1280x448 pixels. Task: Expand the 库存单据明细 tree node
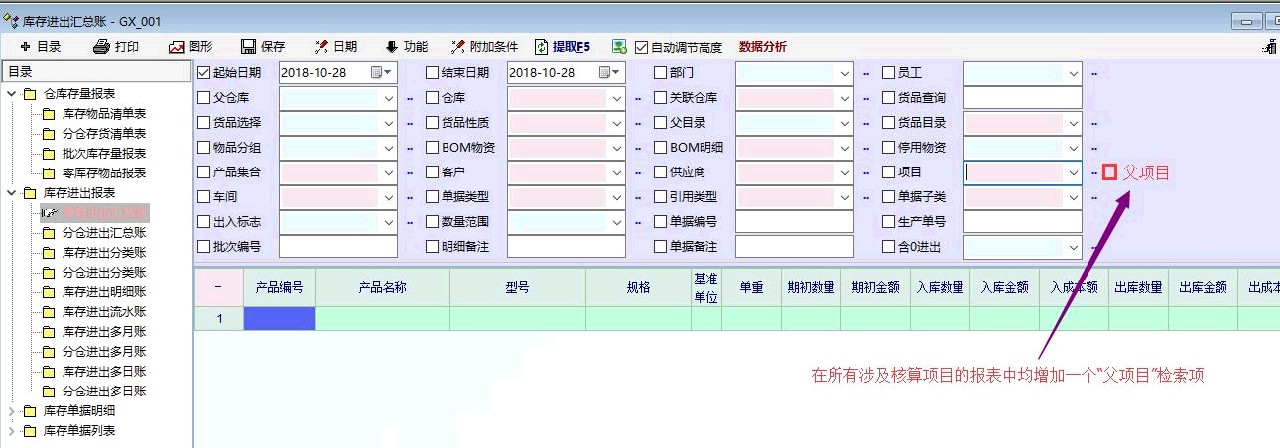pyautogui.click(x=12, y=410)
